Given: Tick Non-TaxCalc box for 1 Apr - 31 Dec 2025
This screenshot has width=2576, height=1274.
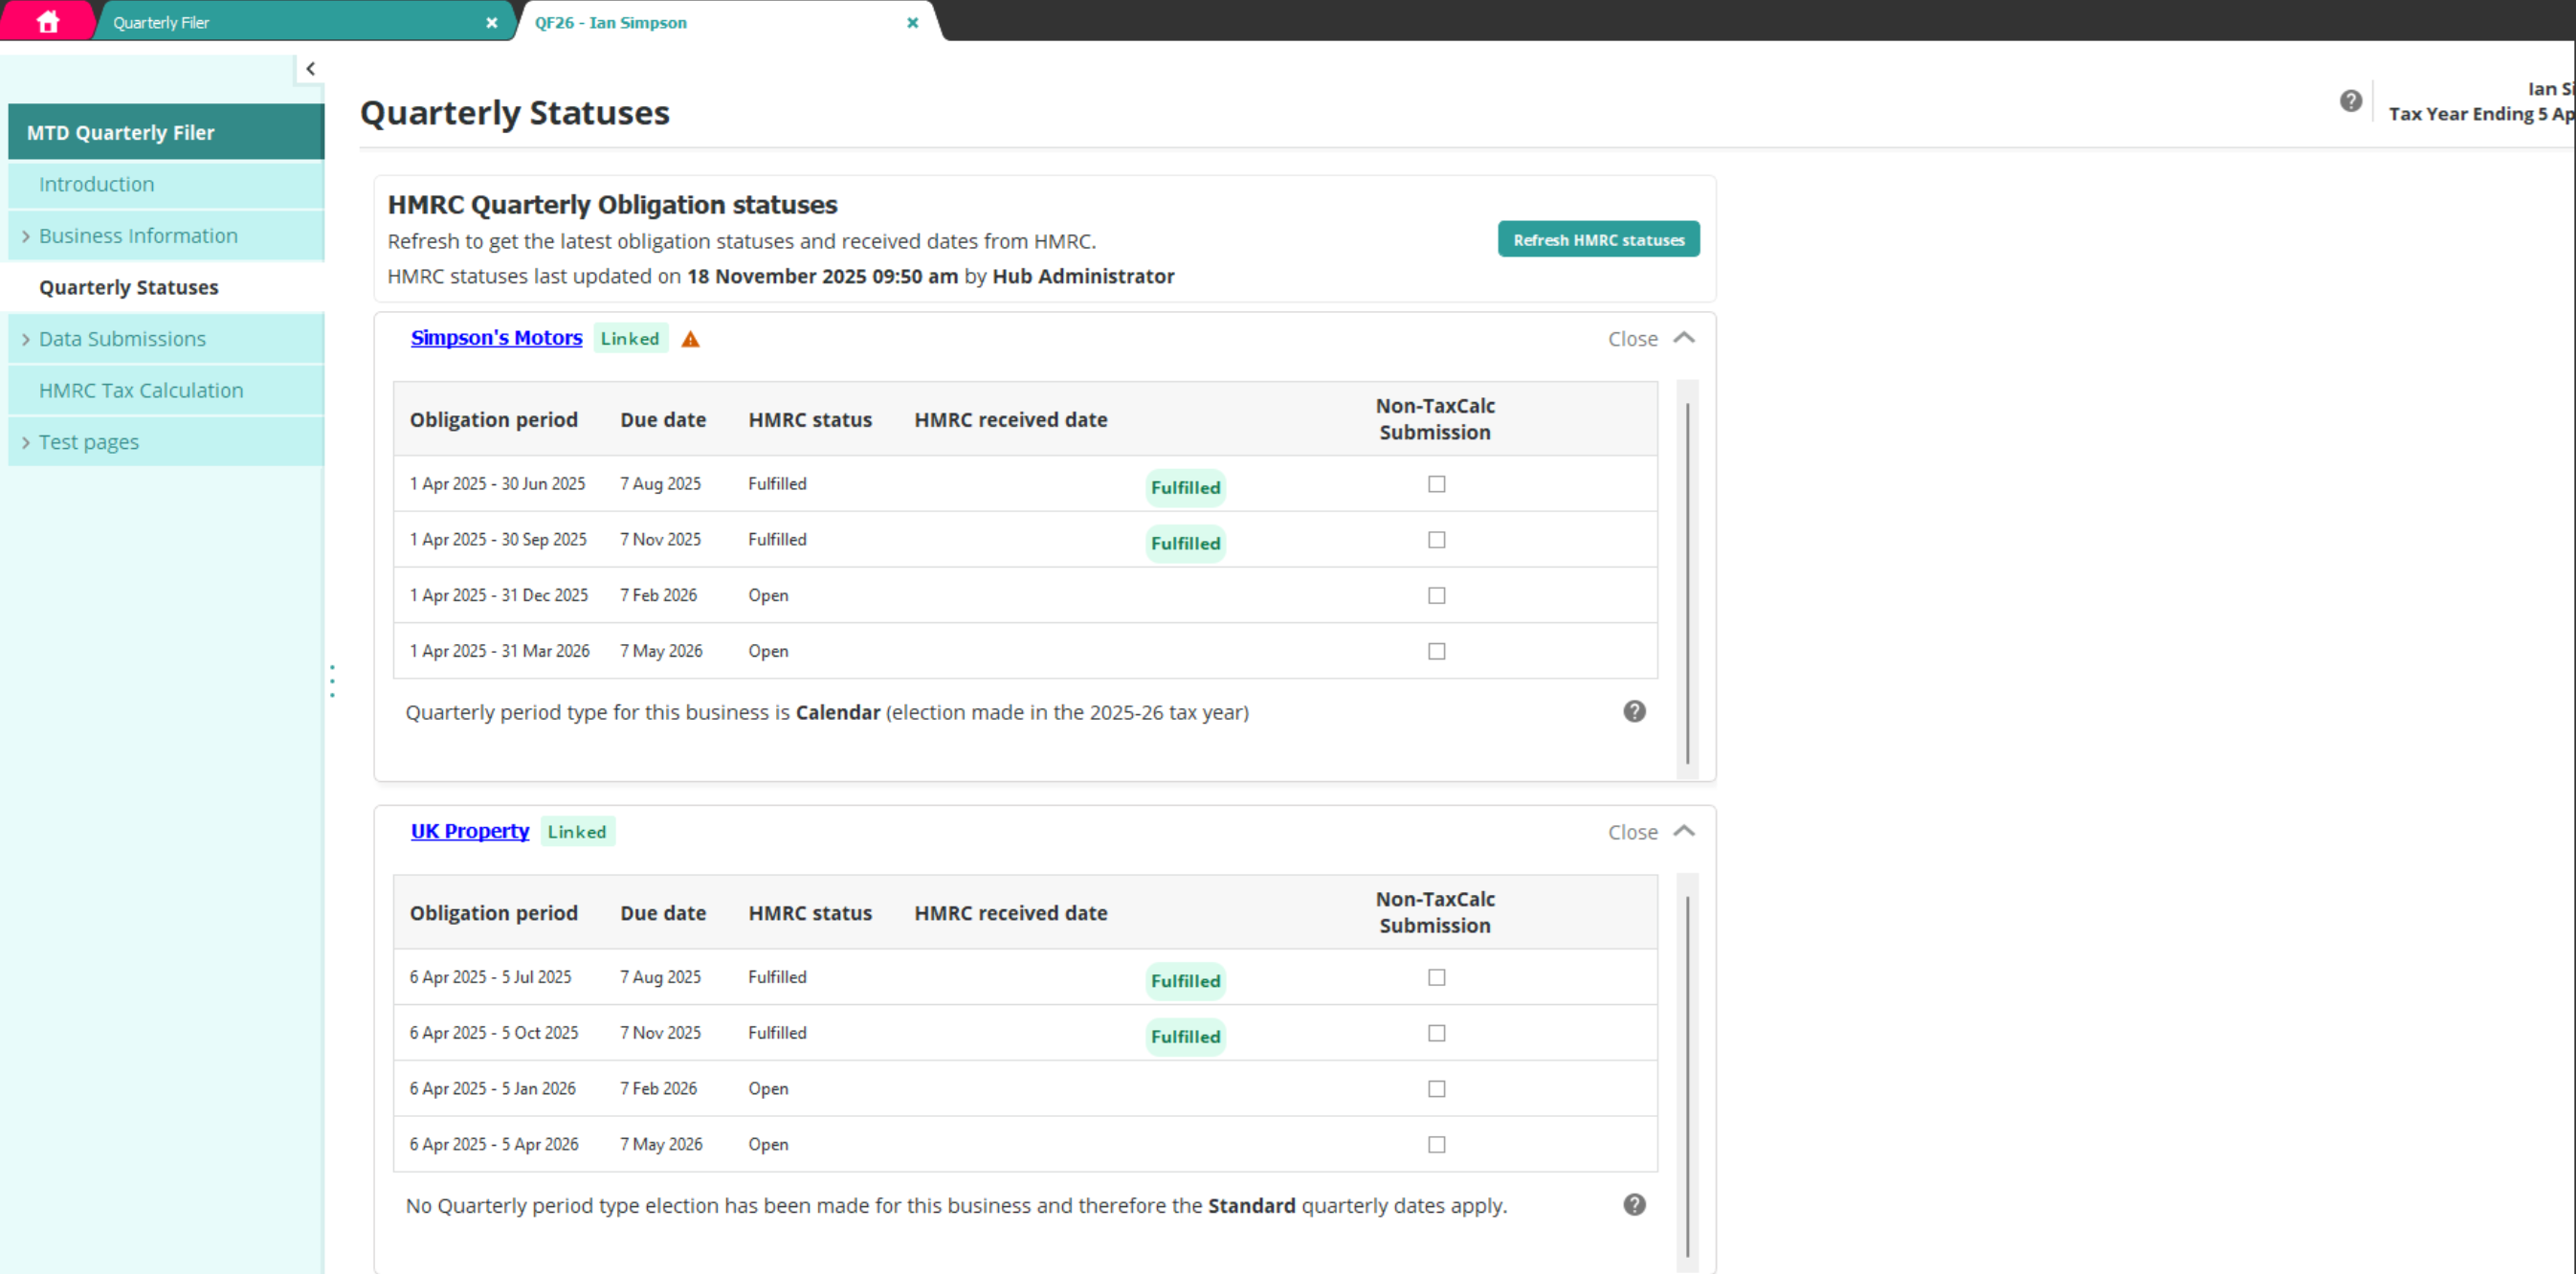Looking at the screenshot, I should point(1436,596).
